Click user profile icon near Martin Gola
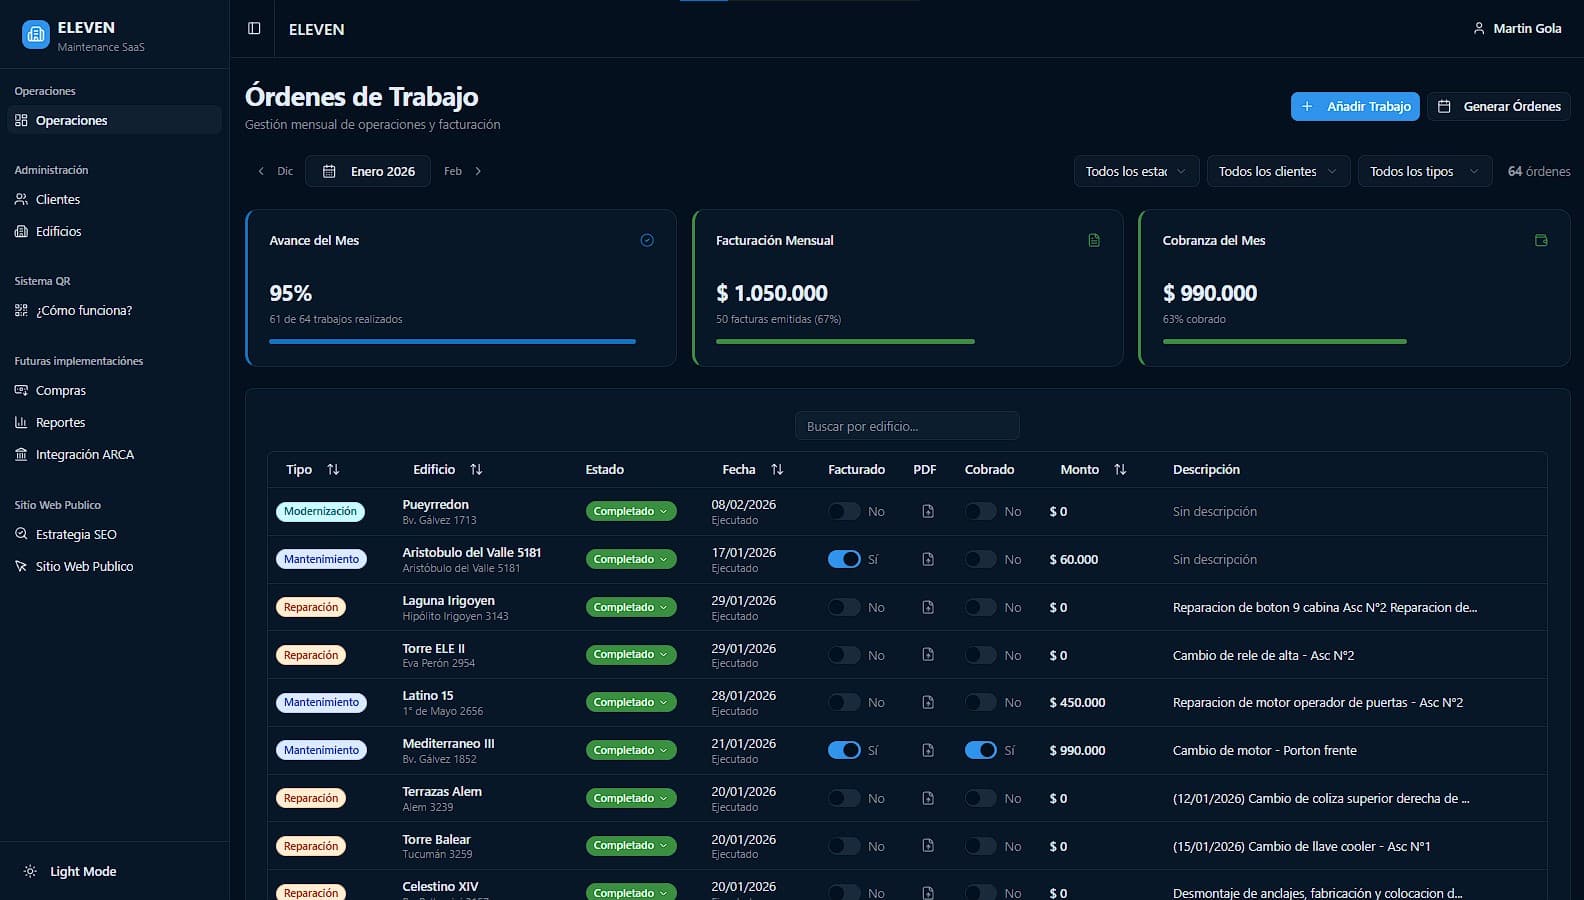The image size is (1584, 900). pyautogui.click(x=1479, y=29)
